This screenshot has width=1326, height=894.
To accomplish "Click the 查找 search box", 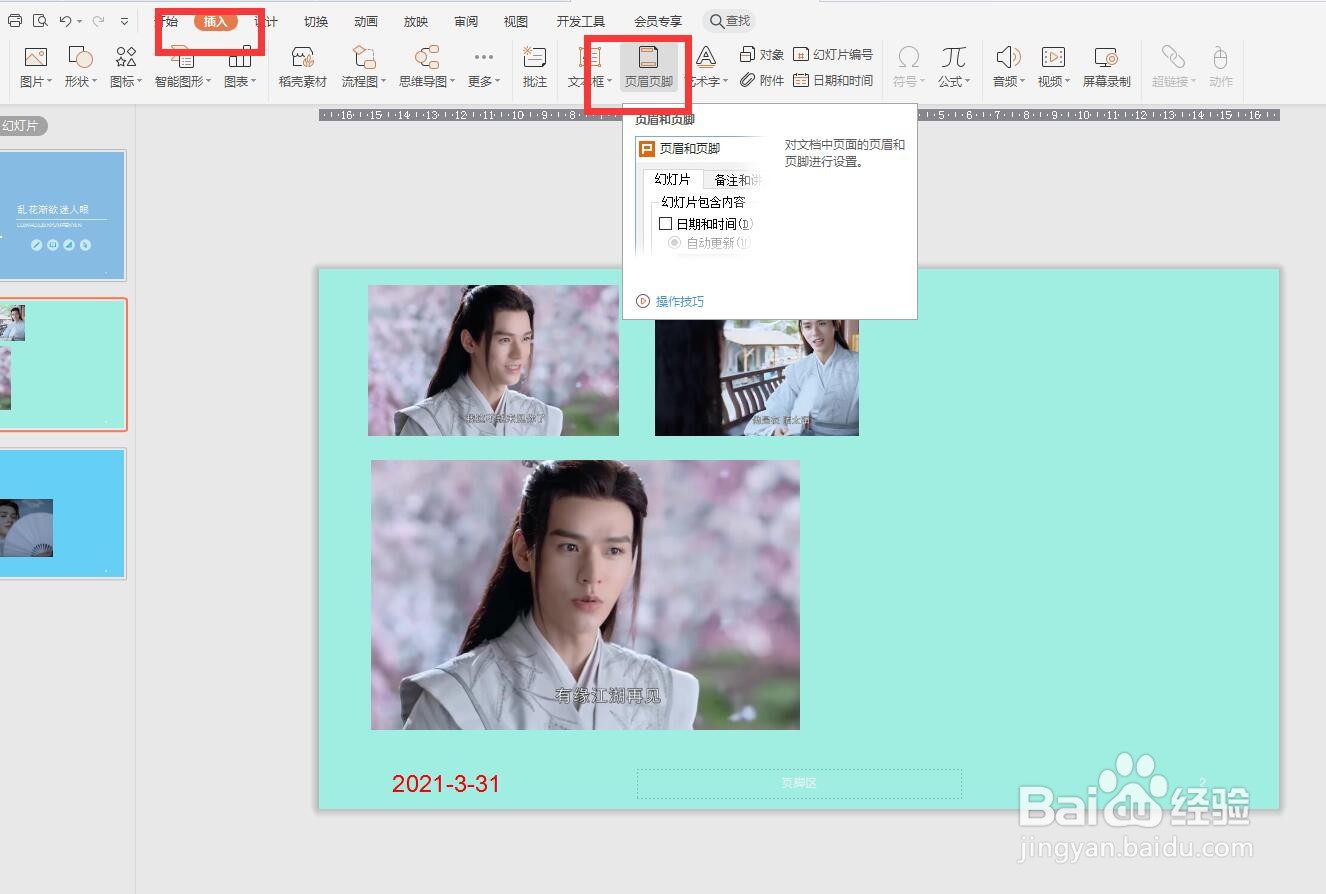I will click(730, 21).
